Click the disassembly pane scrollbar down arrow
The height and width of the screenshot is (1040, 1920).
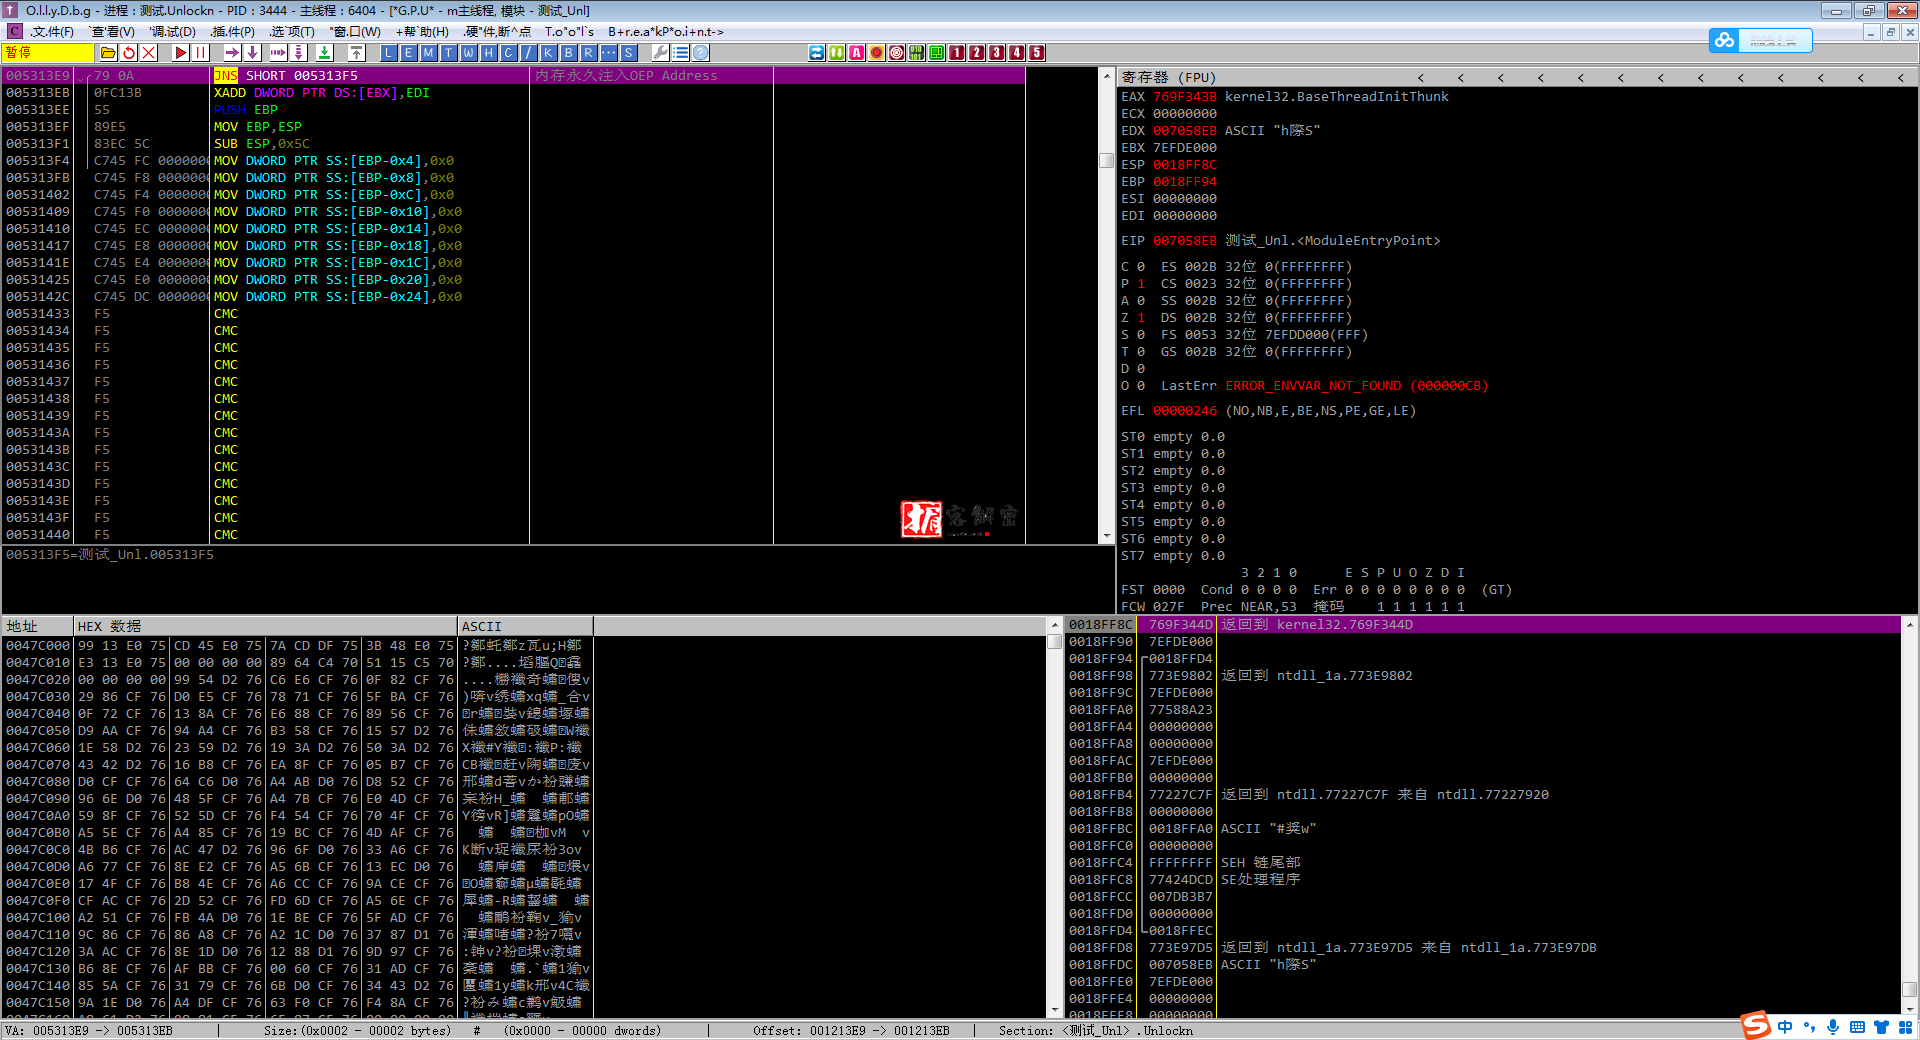pyautogui.click(x=1106, y=537)
